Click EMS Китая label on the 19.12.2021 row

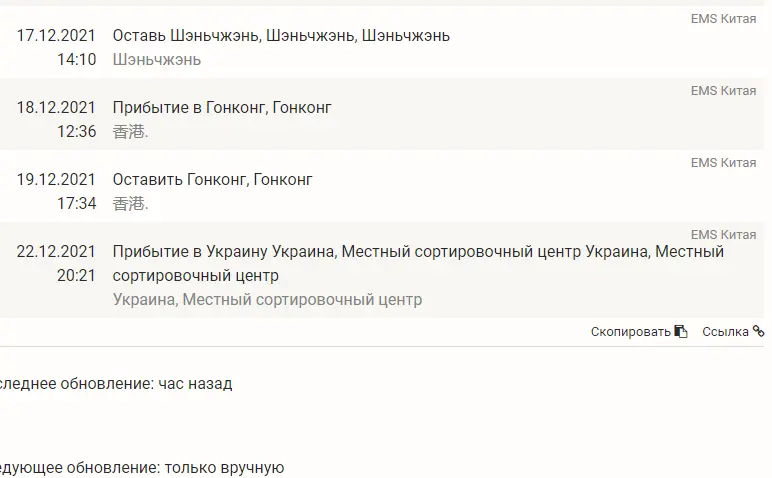pyautogui.click(x=723, y=162)
